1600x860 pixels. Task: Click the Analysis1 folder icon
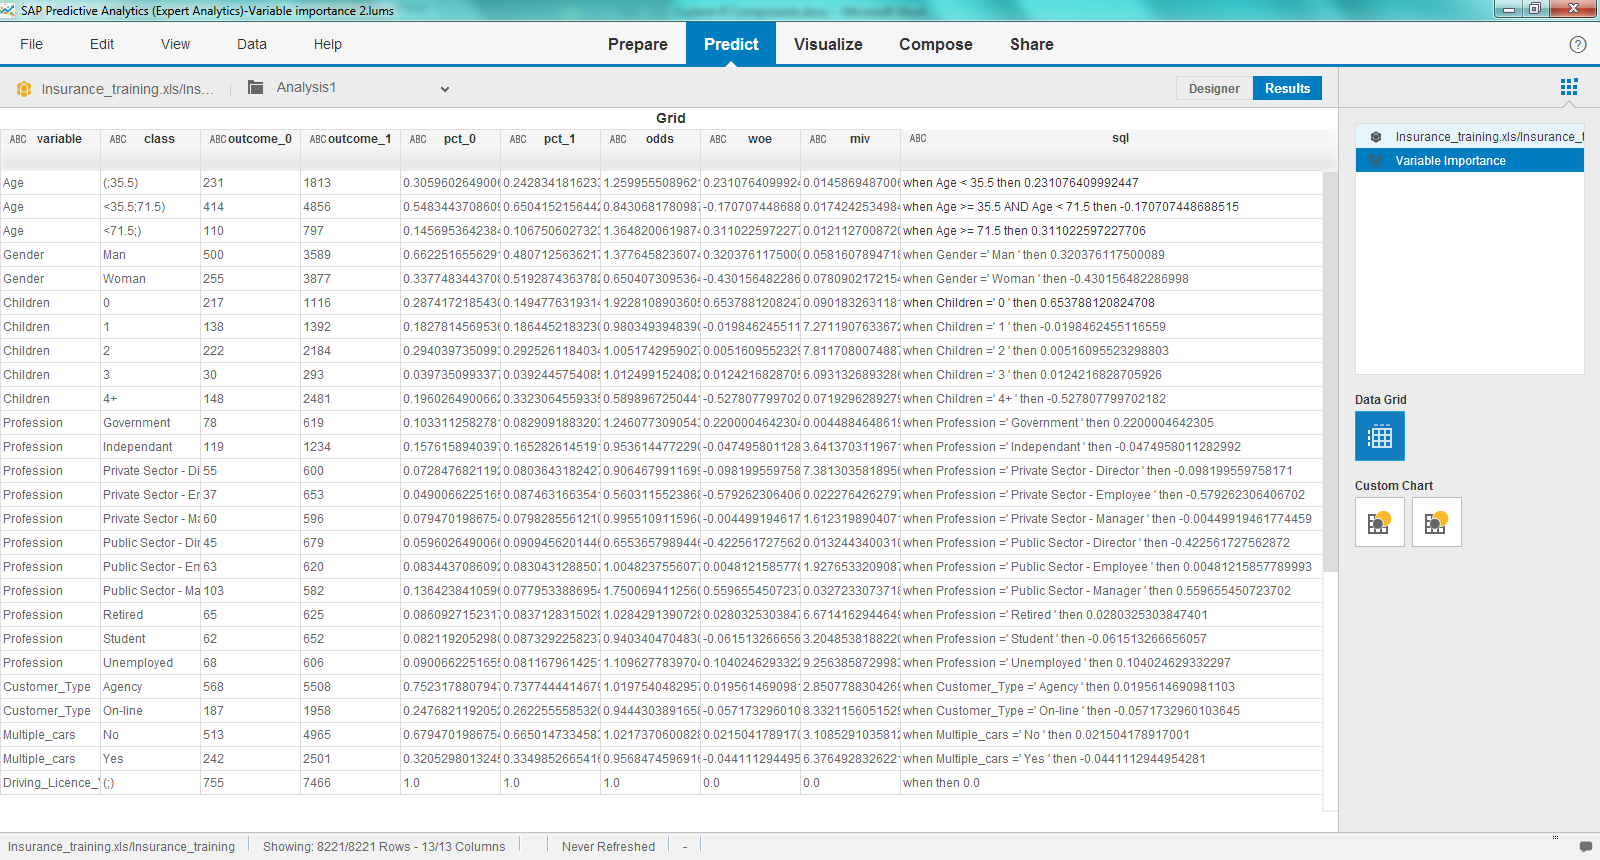(x=256, y=87)
